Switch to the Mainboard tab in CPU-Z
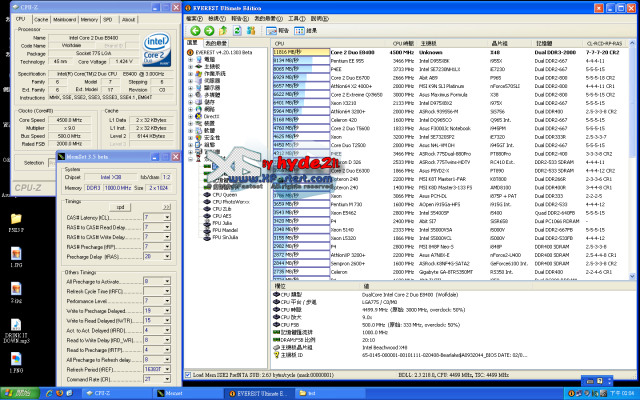640x400 pixels. [x=64, y=20]
